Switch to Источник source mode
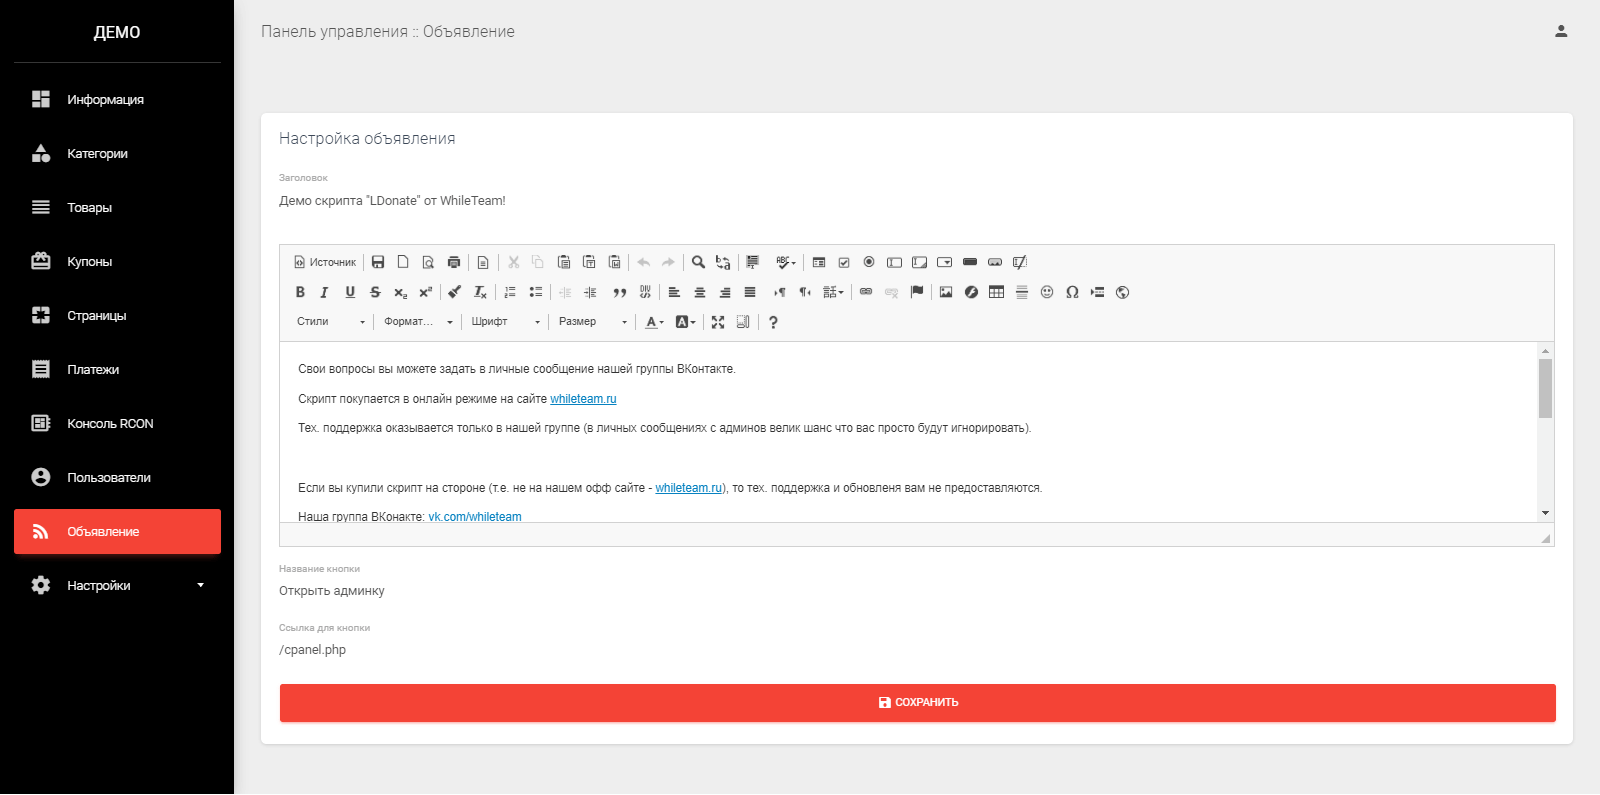The width and height of the screenshot is (1600, 795). [325, 262]
